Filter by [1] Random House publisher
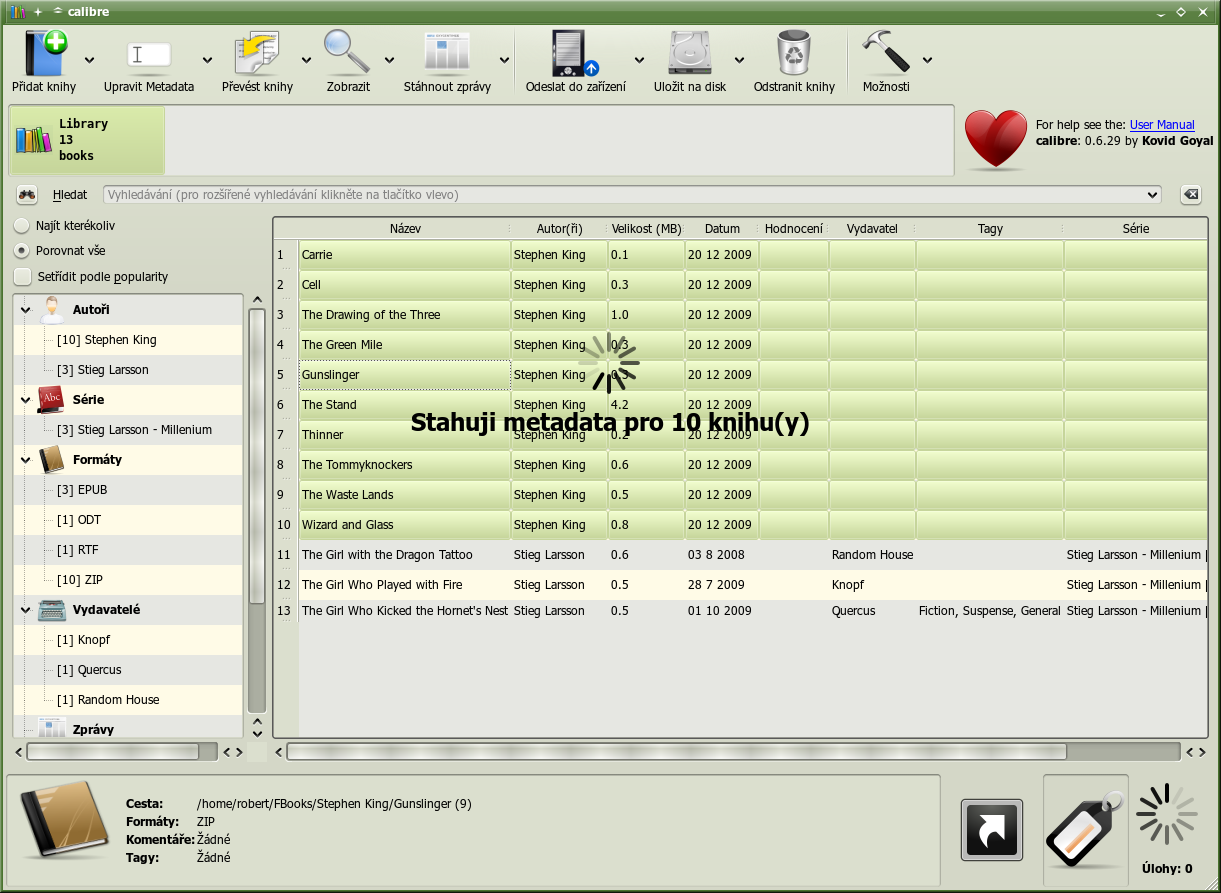1221x893 pixels. pos(108,700)
